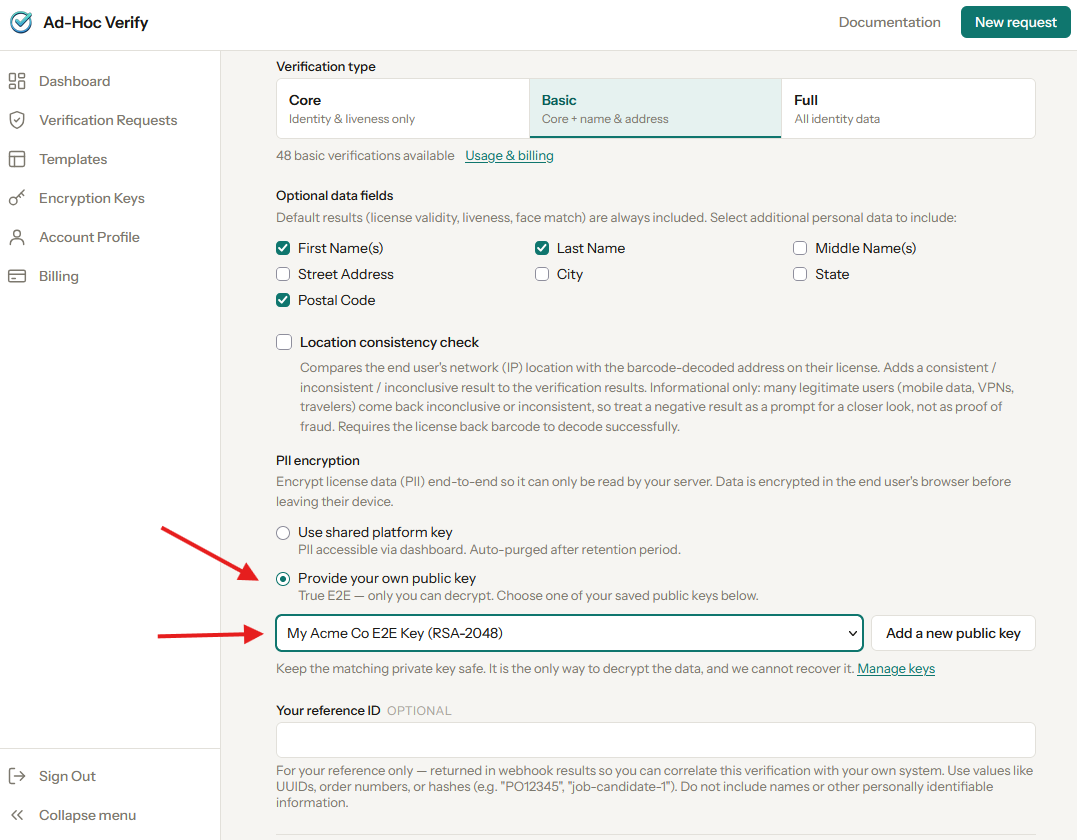Tick the City checkbox
The image size is (1077, 840).
coord(542,274)
